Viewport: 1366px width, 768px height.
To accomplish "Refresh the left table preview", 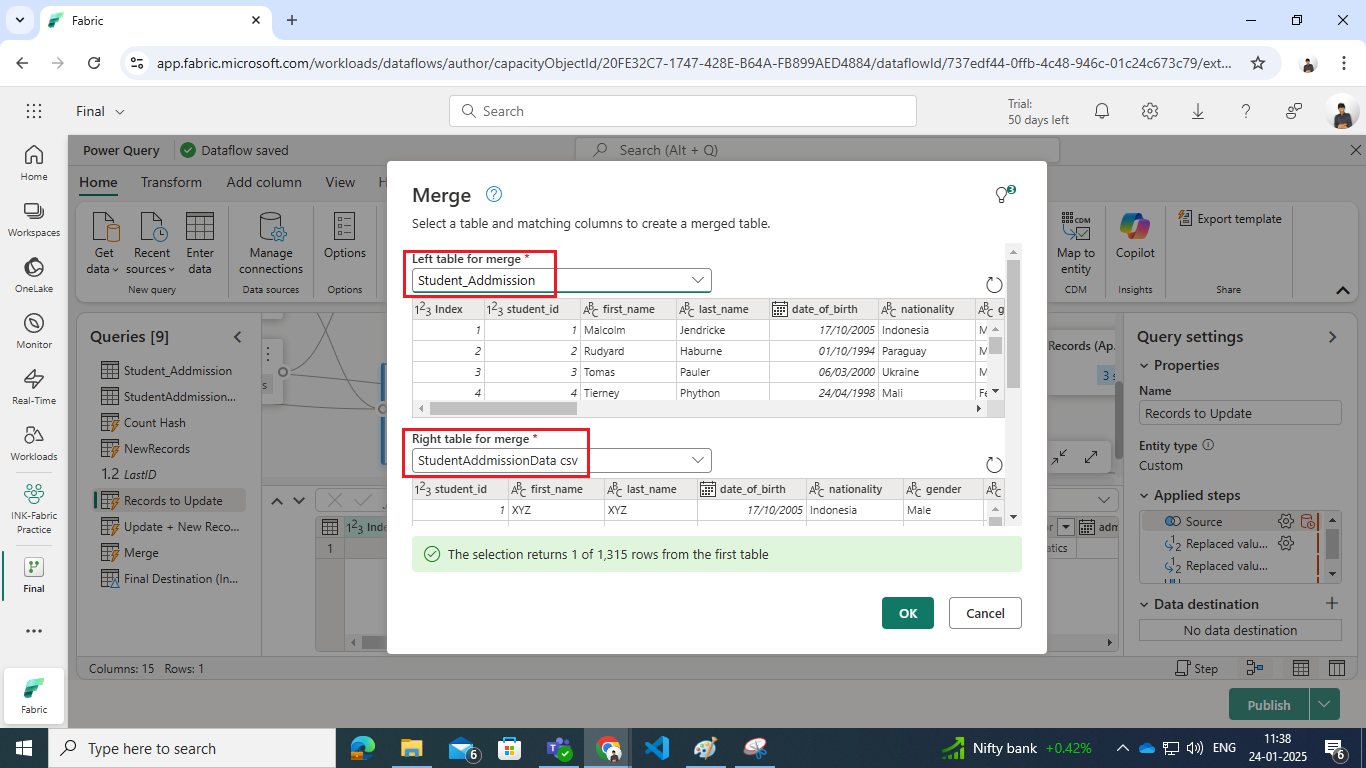I will (994, 285).
